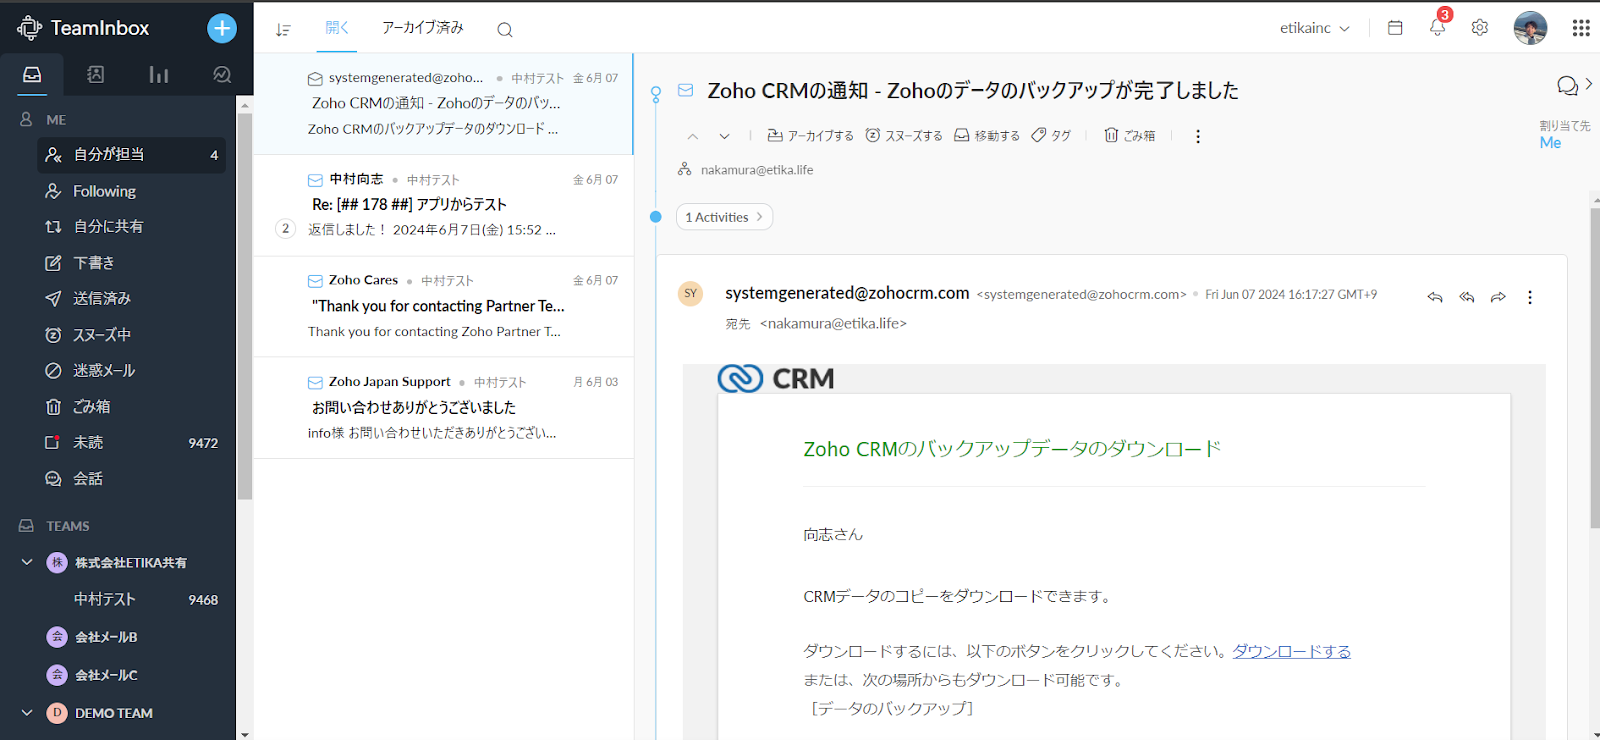Open the comments bubble icon
Screen dimensions: 1600x740
point(1567,86)
